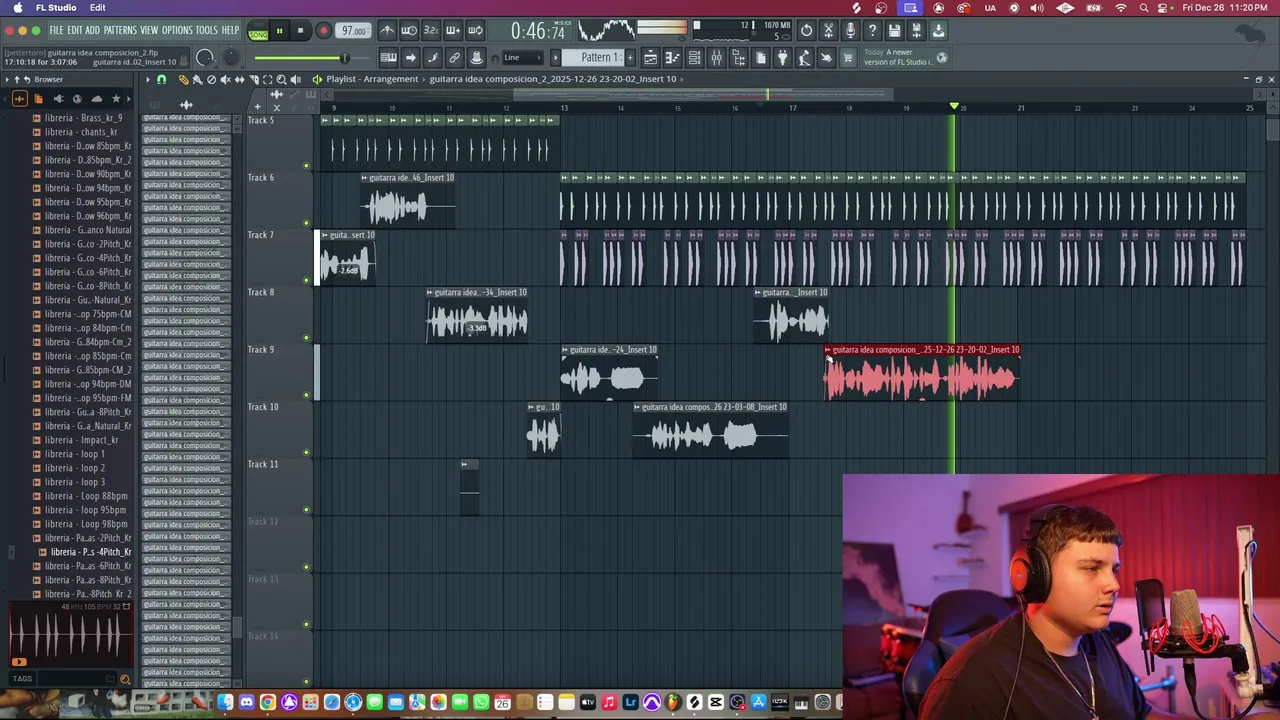Viewport: 1280px width, 720px height.
Task: Stop playback with the stop button
Action: tap(300, 30)
